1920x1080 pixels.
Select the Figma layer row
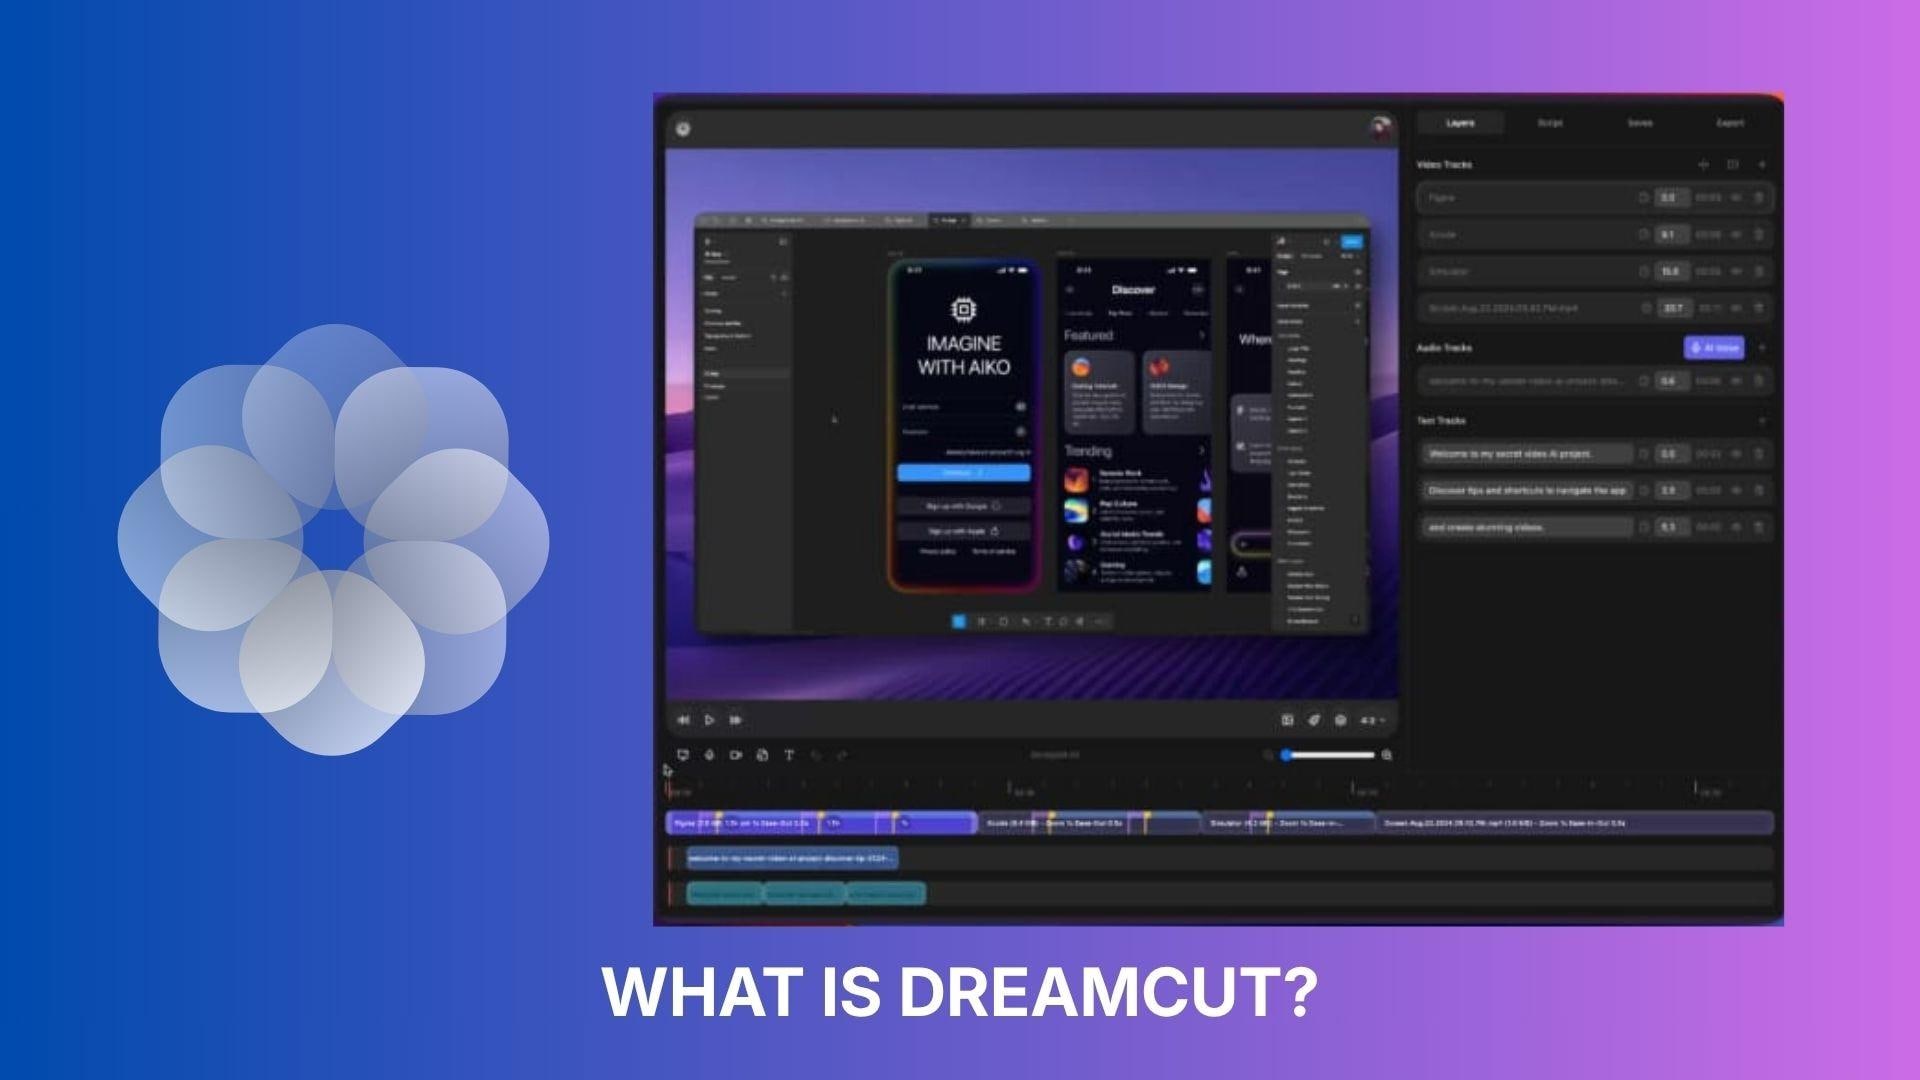(1595, 198)
